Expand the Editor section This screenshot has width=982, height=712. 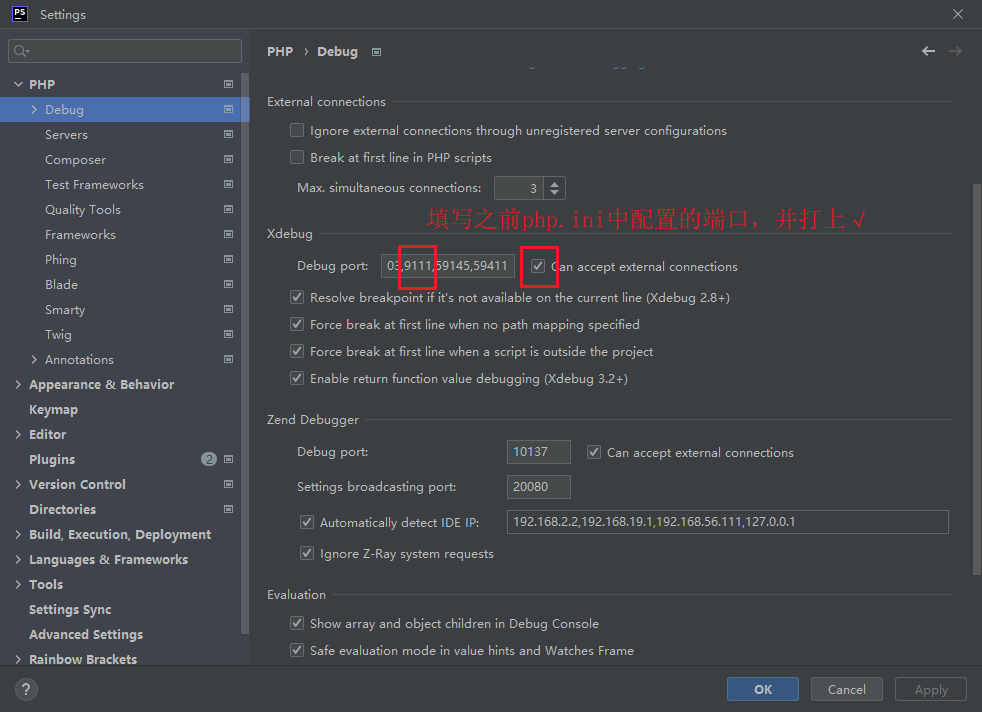coord(18,435)
